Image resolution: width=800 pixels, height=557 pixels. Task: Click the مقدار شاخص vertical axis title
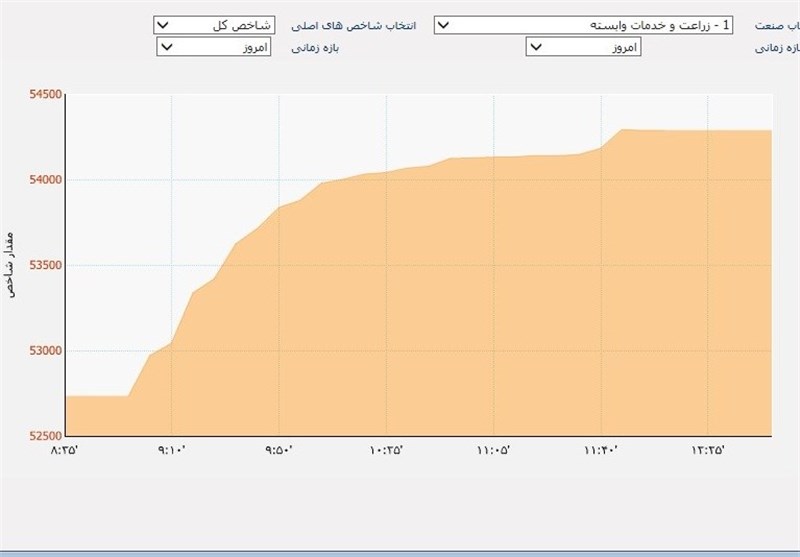(13, 266)
